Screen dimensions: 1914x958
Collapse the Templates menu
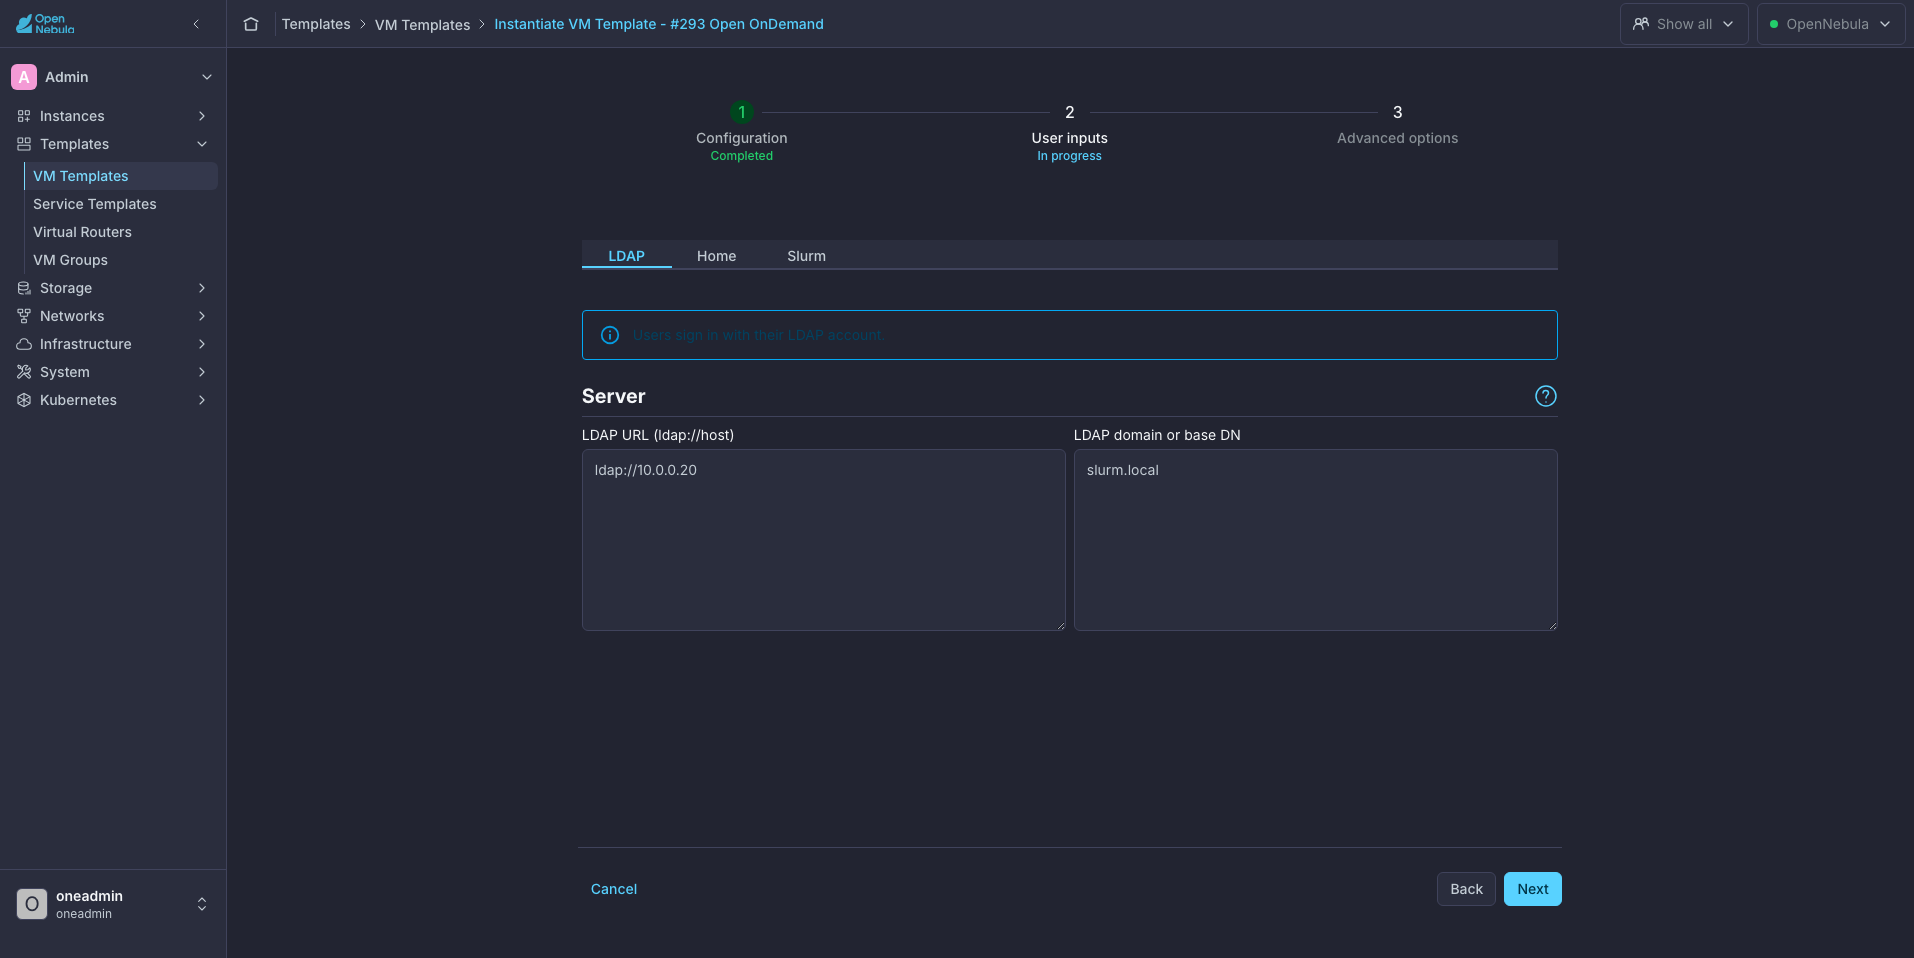tap(202, 144)
